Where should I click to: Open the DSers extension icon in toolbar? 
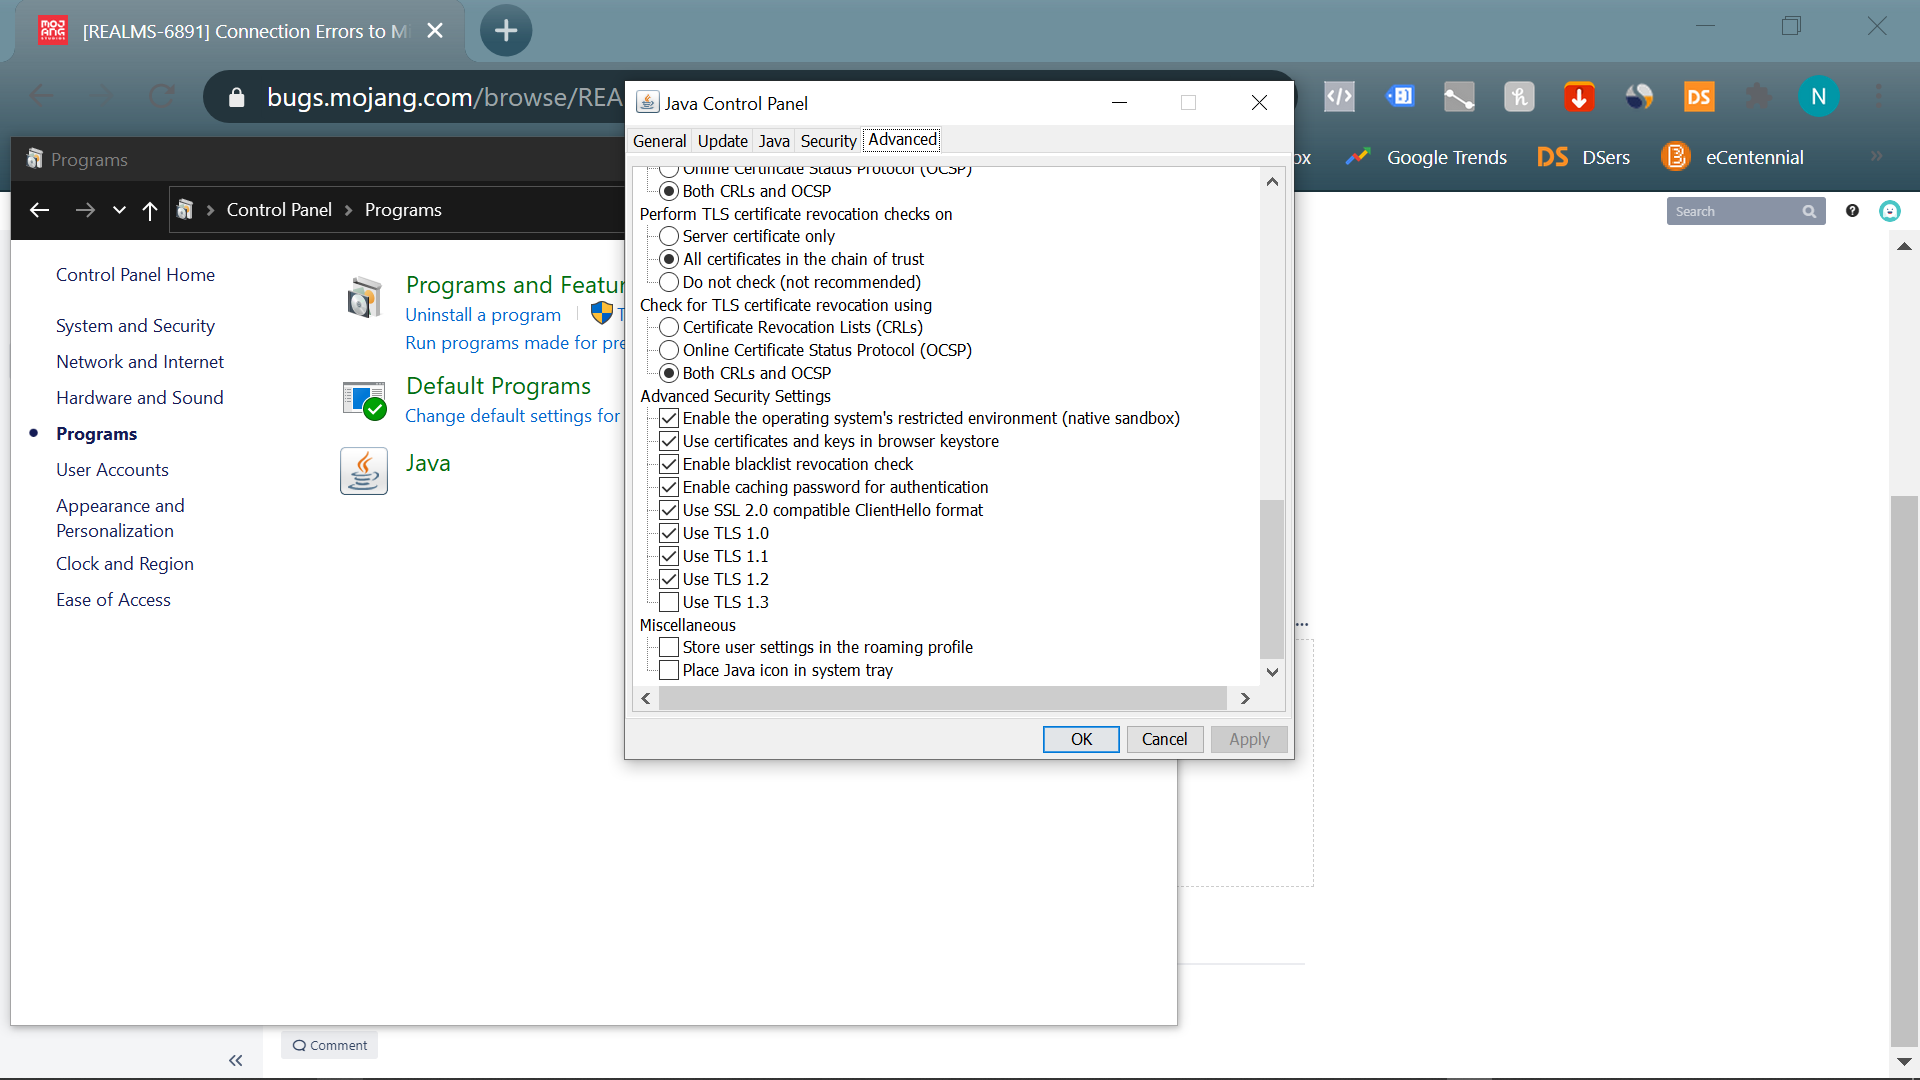tap(1698, 97)
